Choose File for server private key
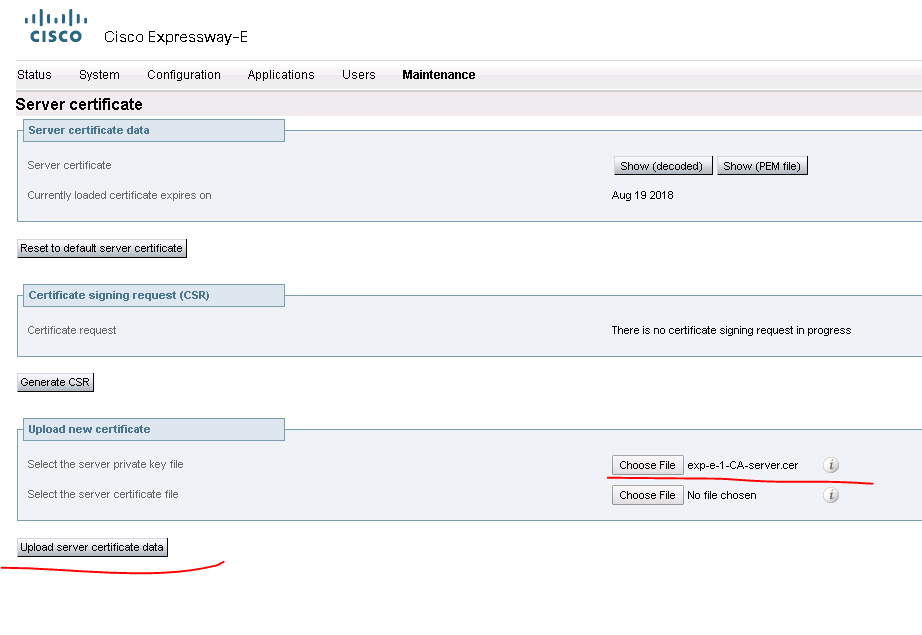Screen dimensions: 922x635 647,465
